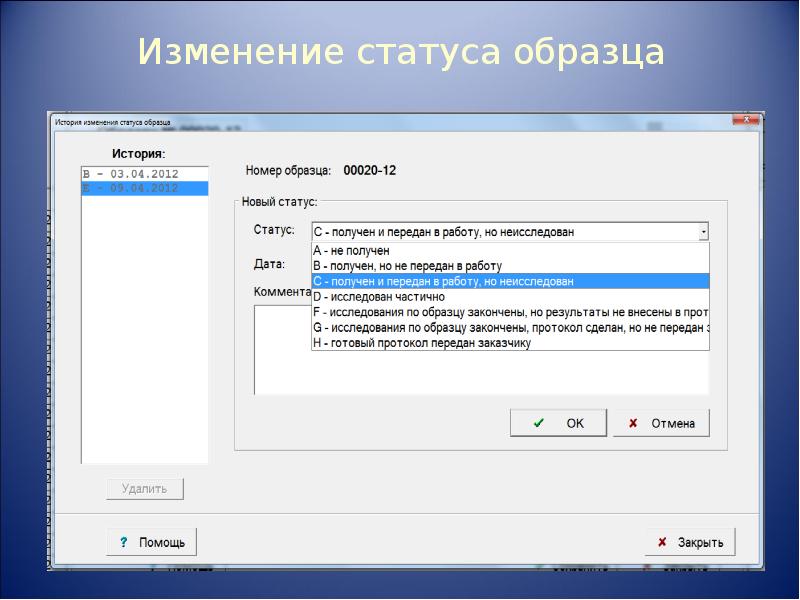Click the red X icon beside Закрыть
The height and width of the screenshot is (600, 800).
coord(662,542)
